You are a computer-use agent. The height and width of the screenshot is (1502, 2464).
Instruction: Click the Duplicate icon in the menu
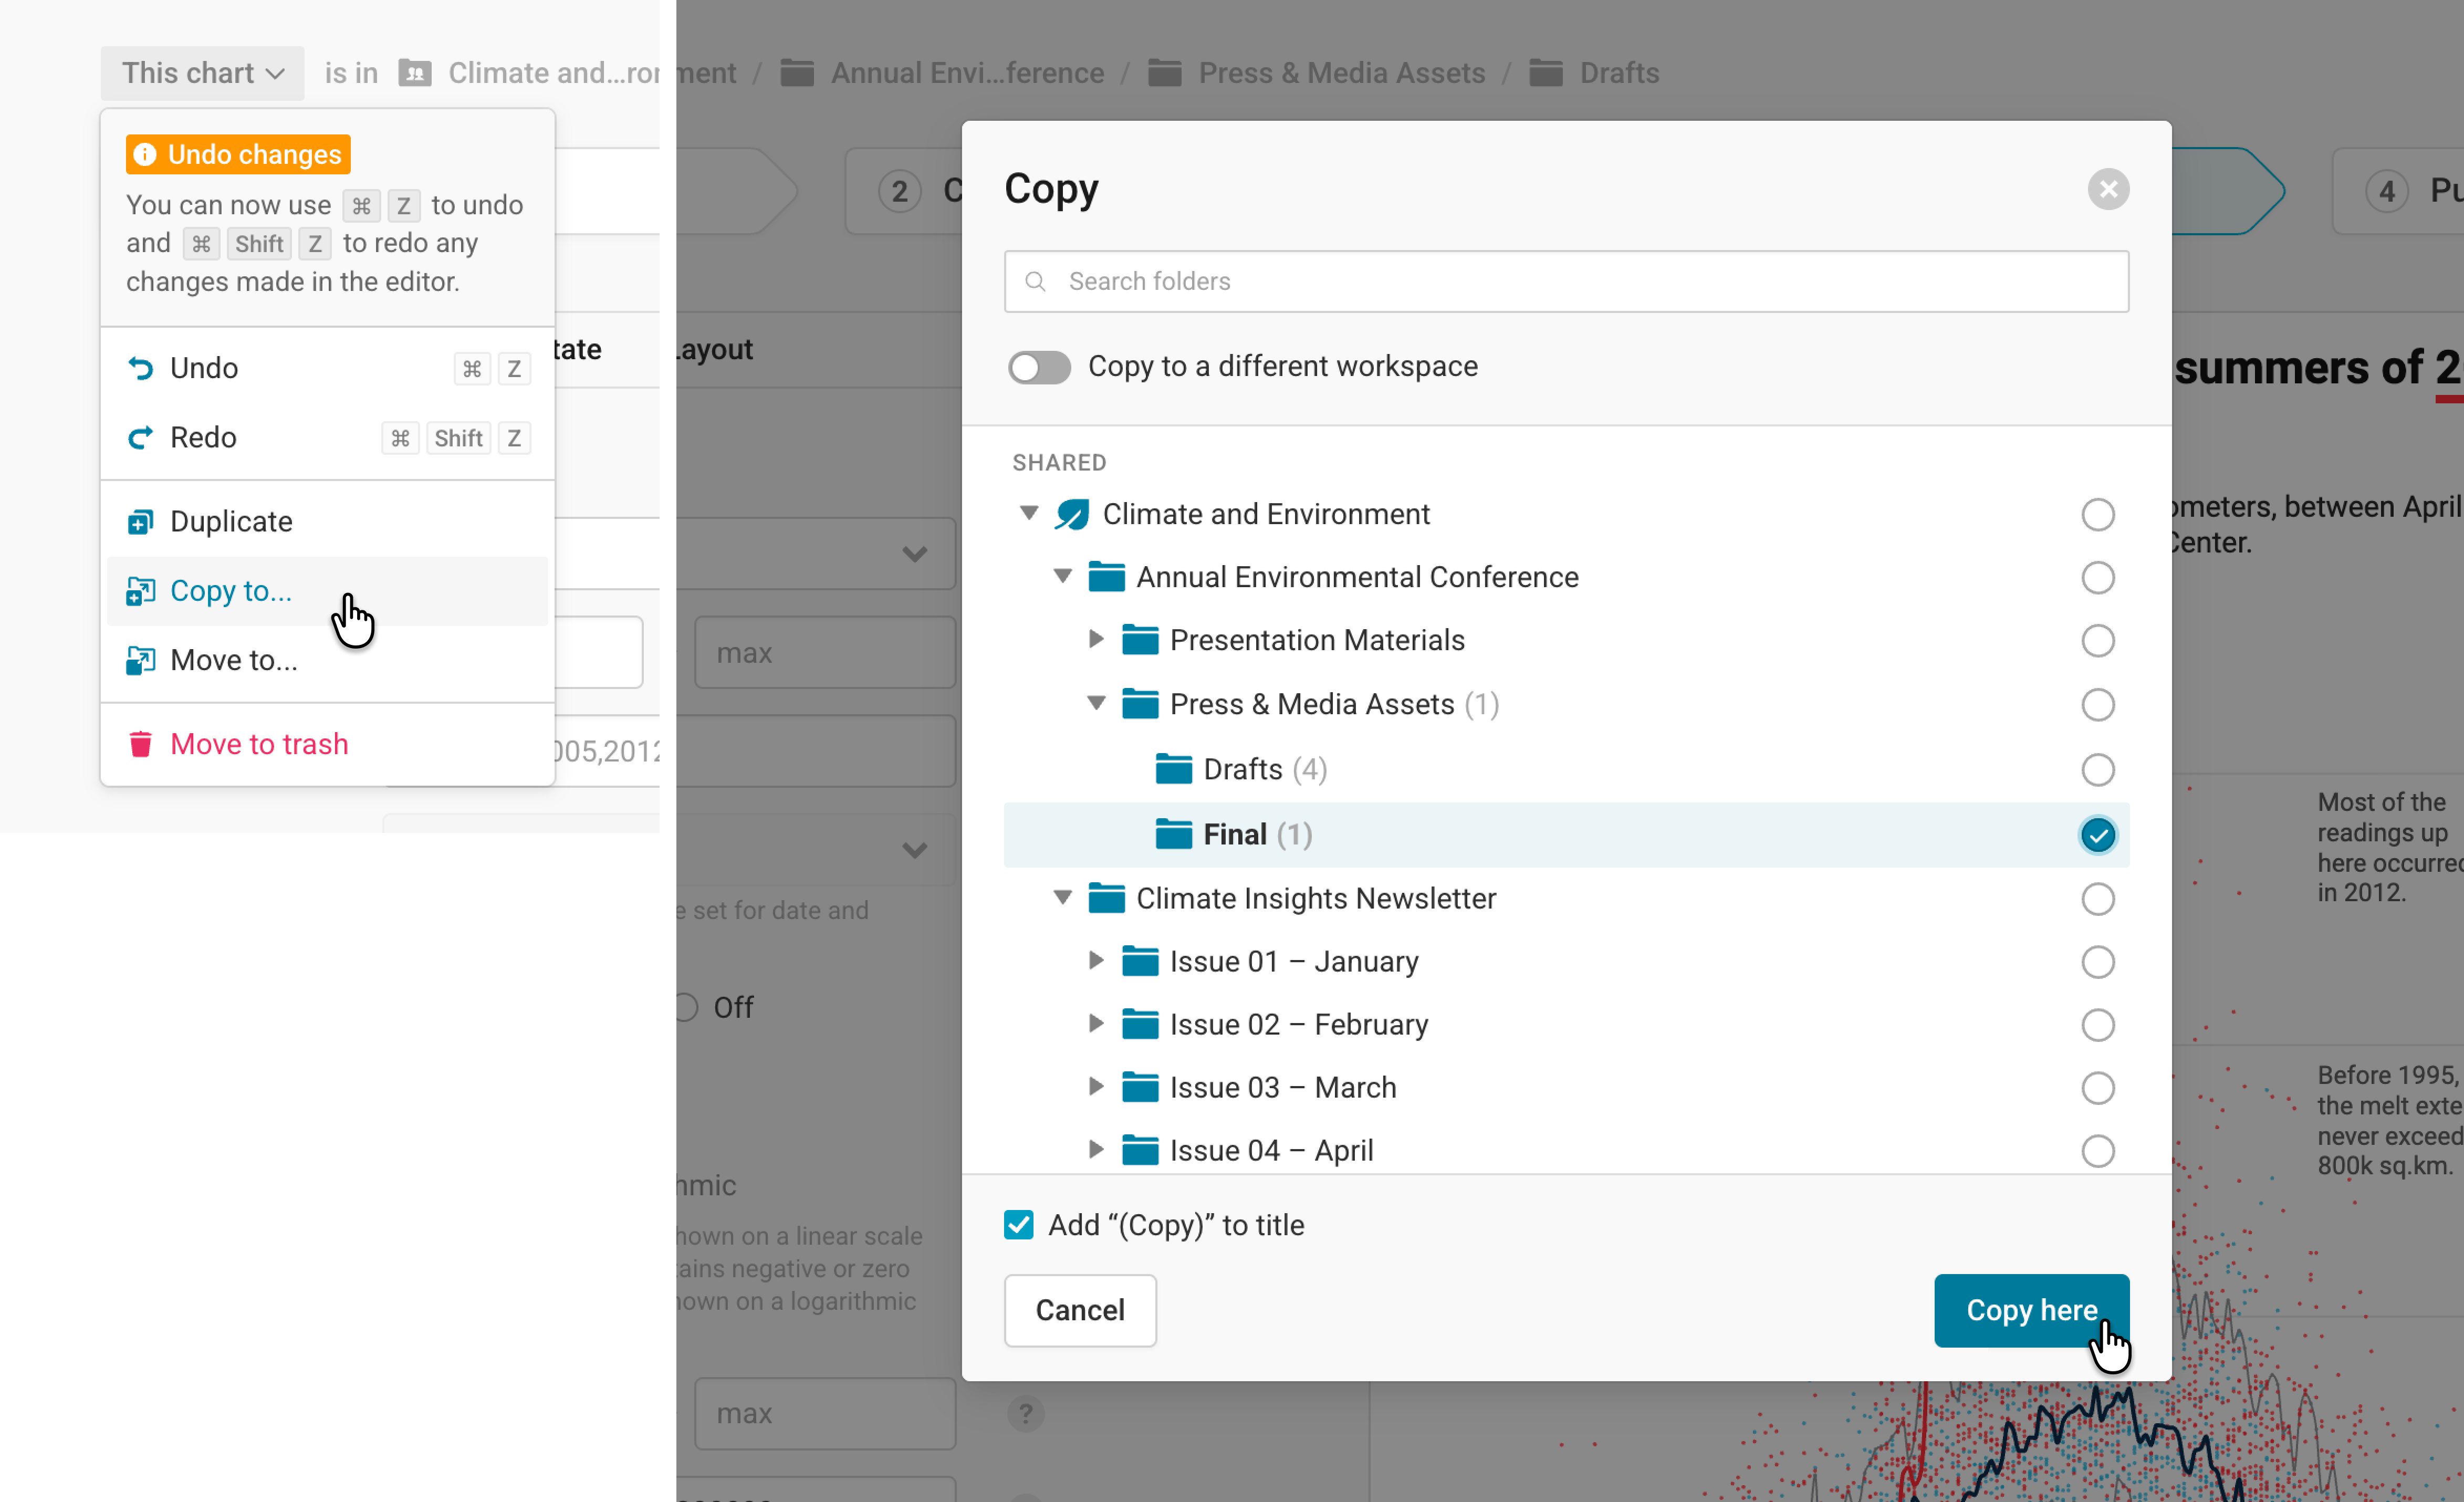(x=141, y=522)
